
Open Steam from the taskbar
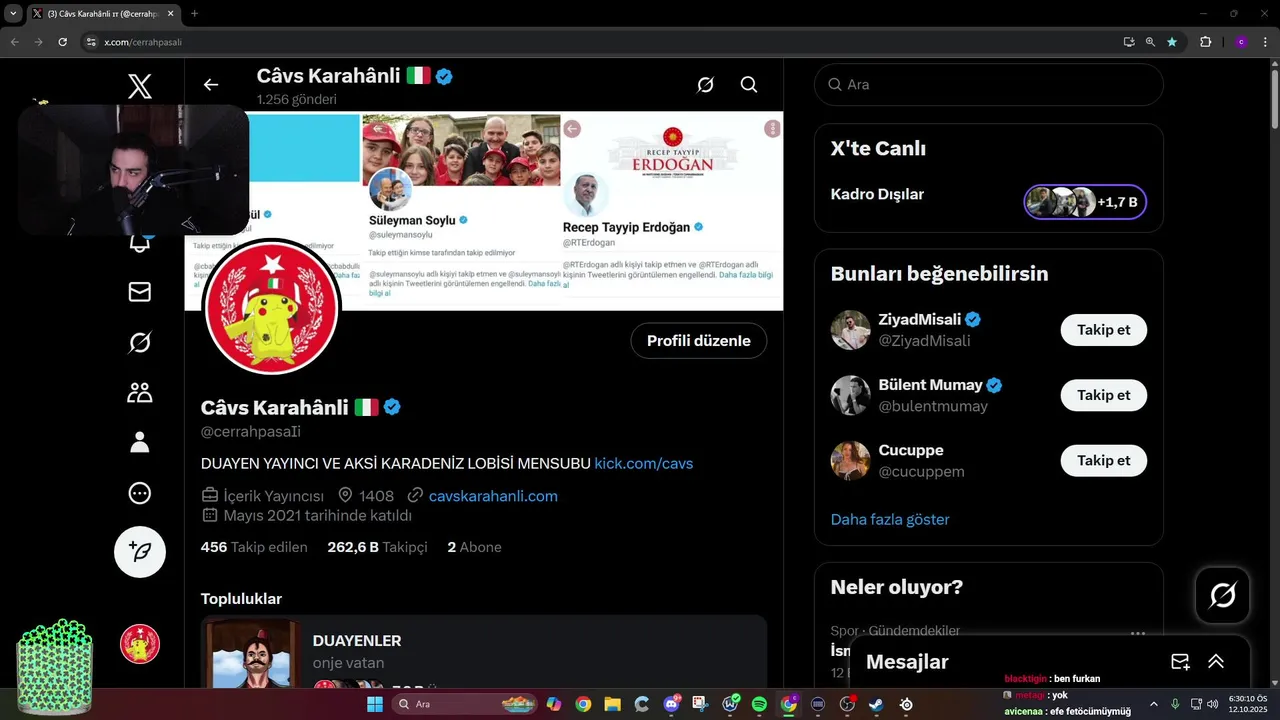click(x=876, y=704)
